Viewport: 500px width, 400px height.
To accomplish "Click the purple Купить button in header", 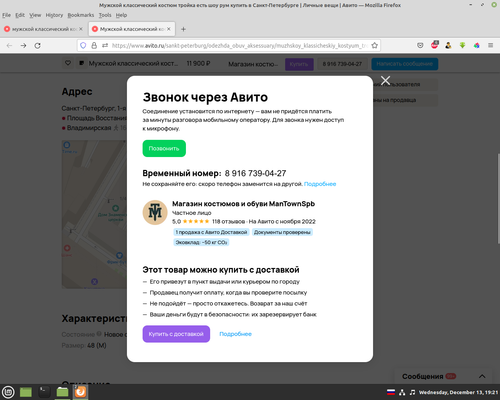I will pyautogui.click(x=299, y=64).
